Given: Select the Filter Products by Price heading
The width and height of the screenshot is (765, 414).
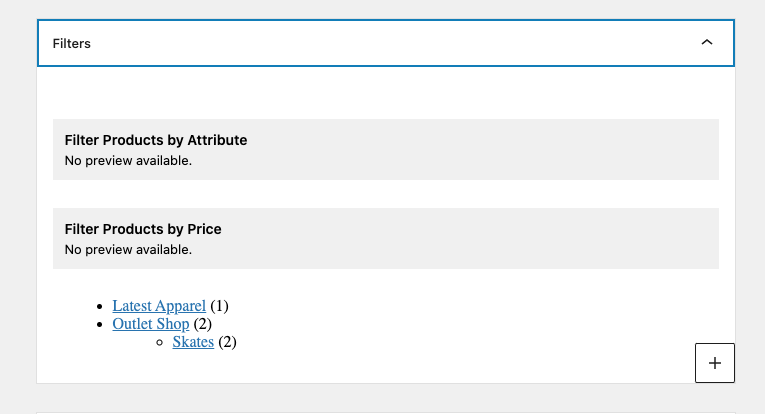Looking at the screenshot, I should tap(143, 229).
